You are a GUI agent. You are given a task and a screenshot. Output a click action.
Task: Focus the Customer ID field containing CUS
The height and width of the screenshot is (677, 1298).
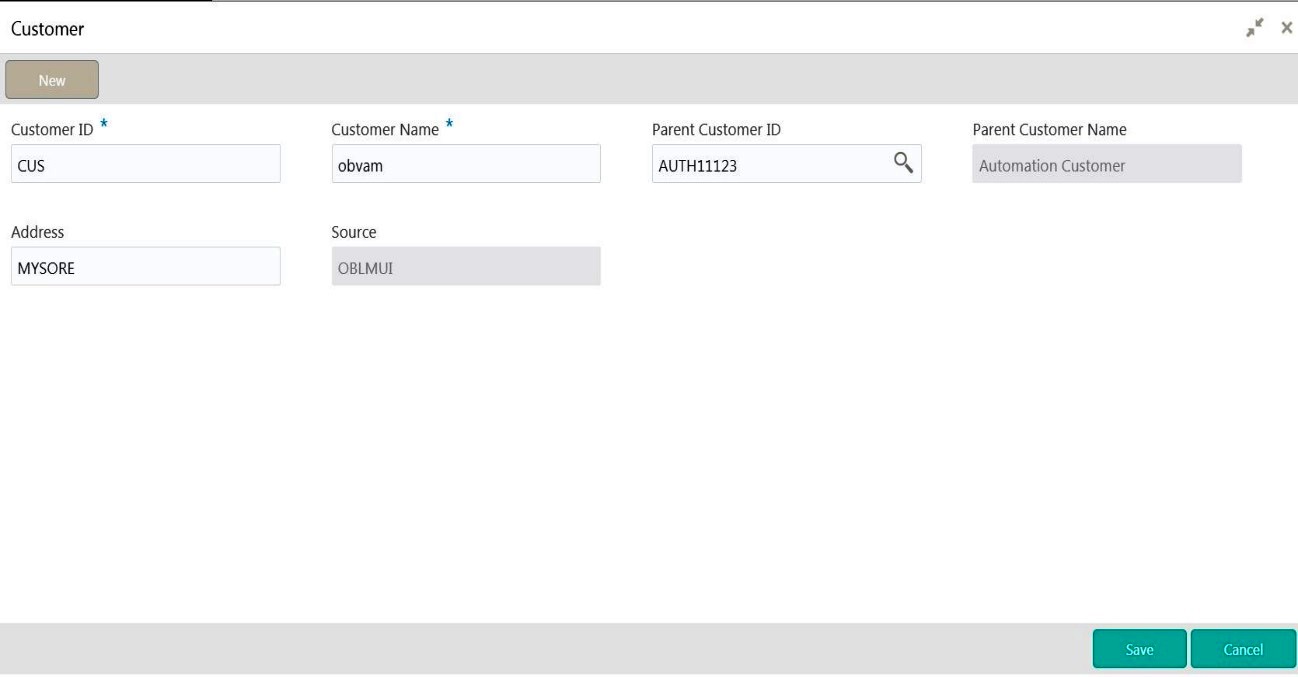[x=145, y=165]
